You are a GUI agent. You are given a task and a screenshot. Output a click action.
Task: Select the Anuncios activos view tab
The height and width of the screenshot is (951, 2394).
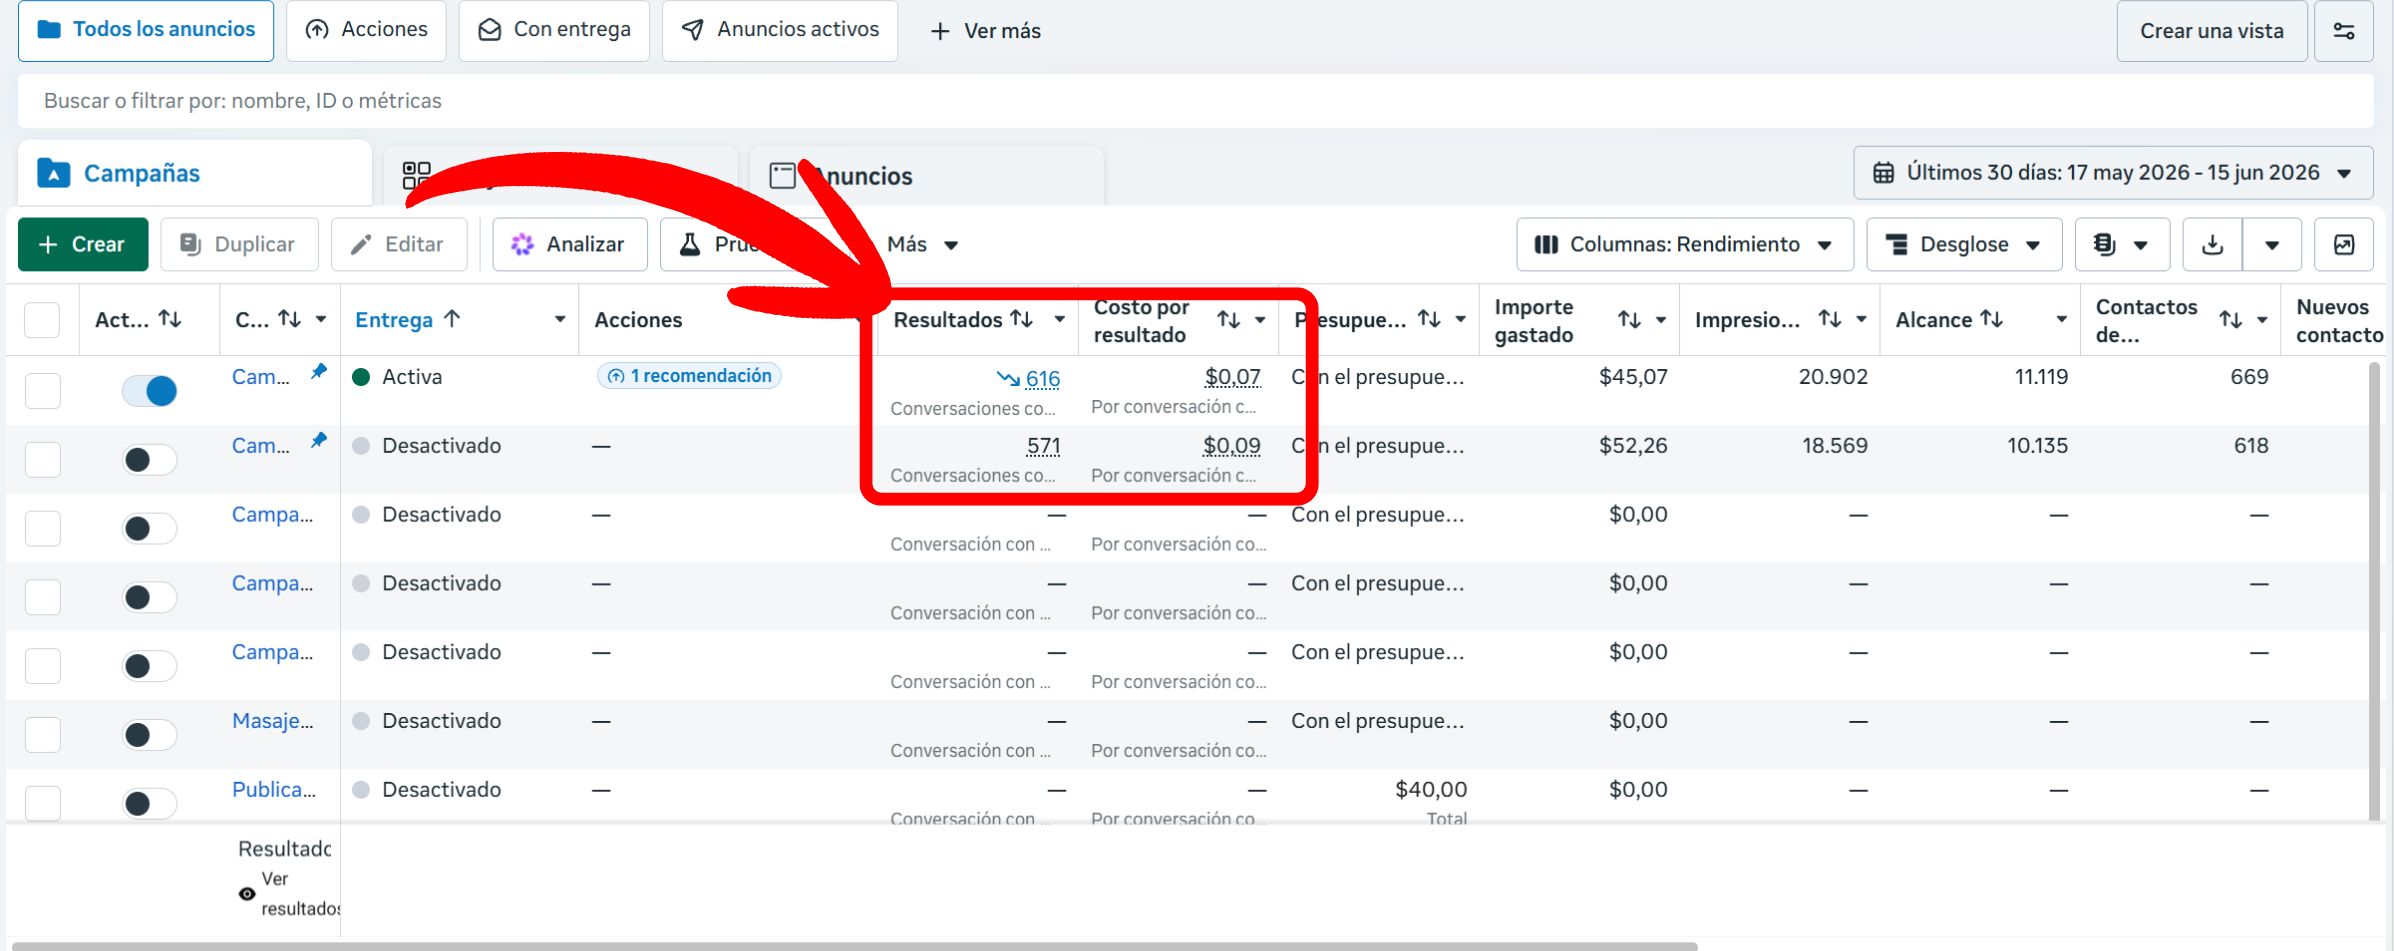point(779,30)
